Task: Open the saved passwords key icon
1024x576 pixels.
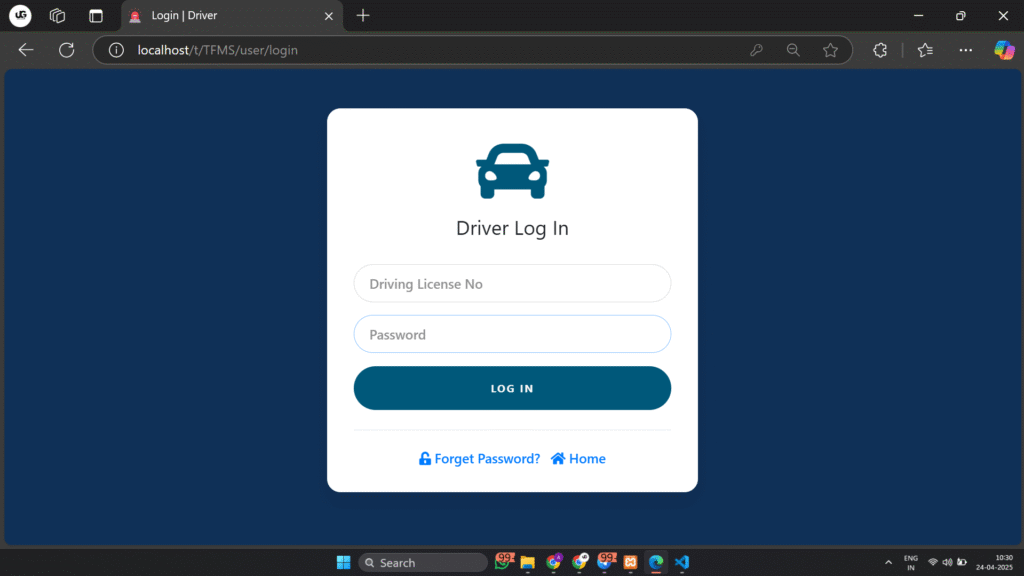Action: coord(756,50)
